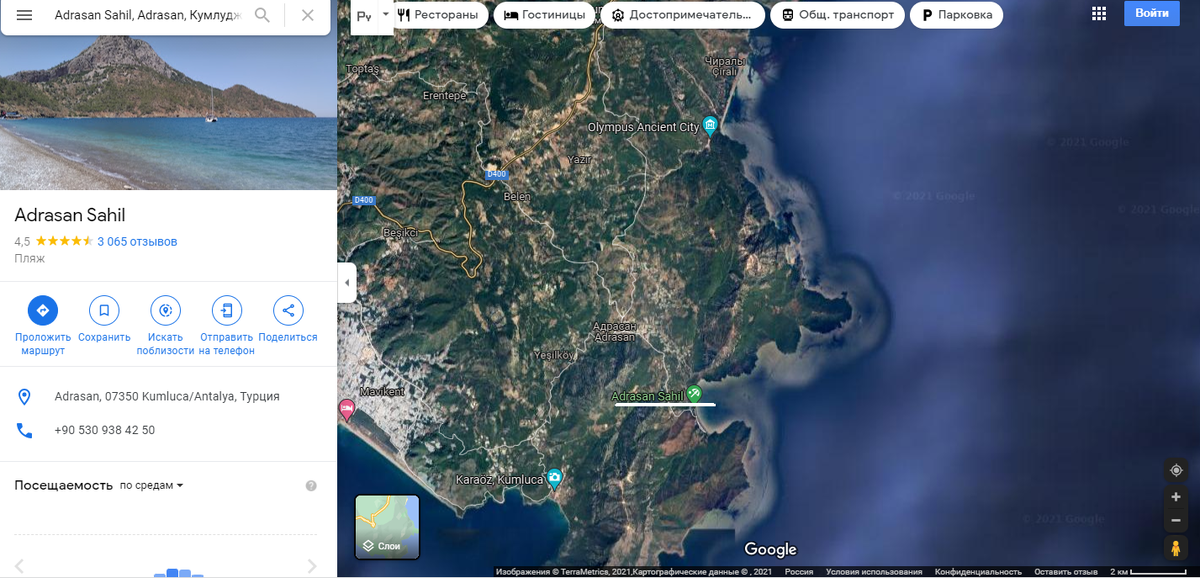
Task: Zoom in with the plus button
Action: coord(1176,497)
